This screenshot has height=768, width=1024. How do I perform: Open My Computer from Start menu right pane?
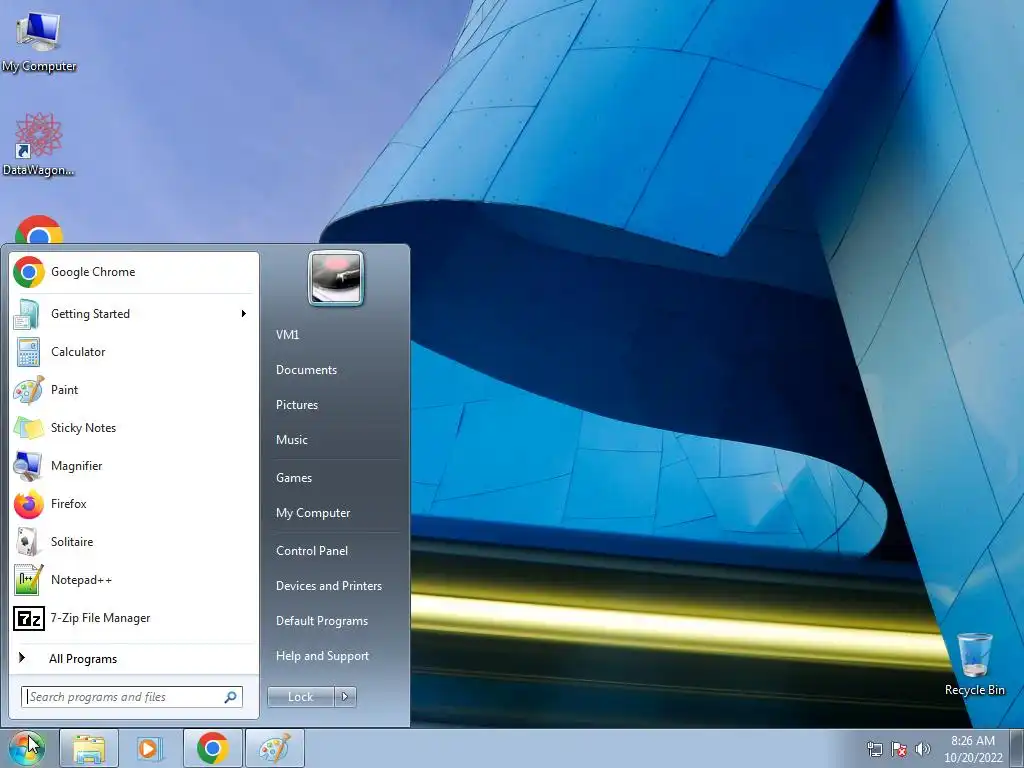(x=313, y=513)
